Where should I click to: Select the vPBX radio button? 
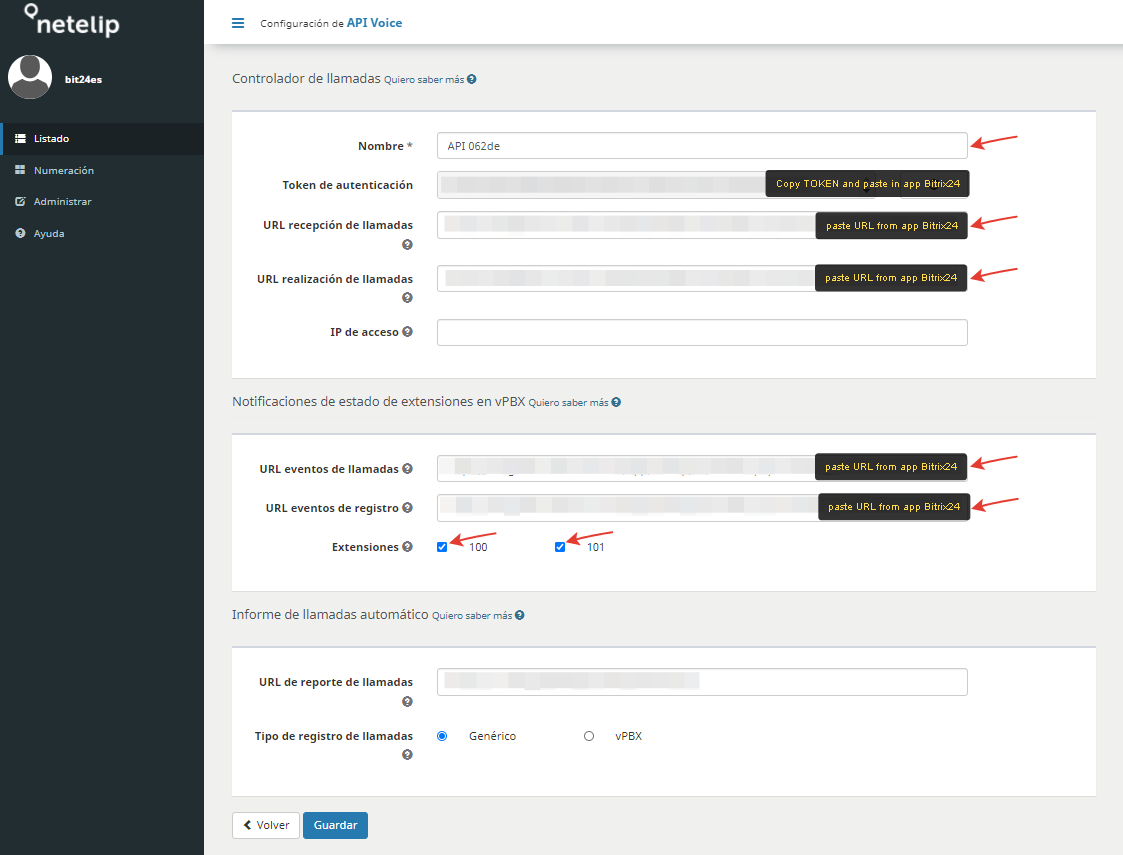(x=589, y=736)
